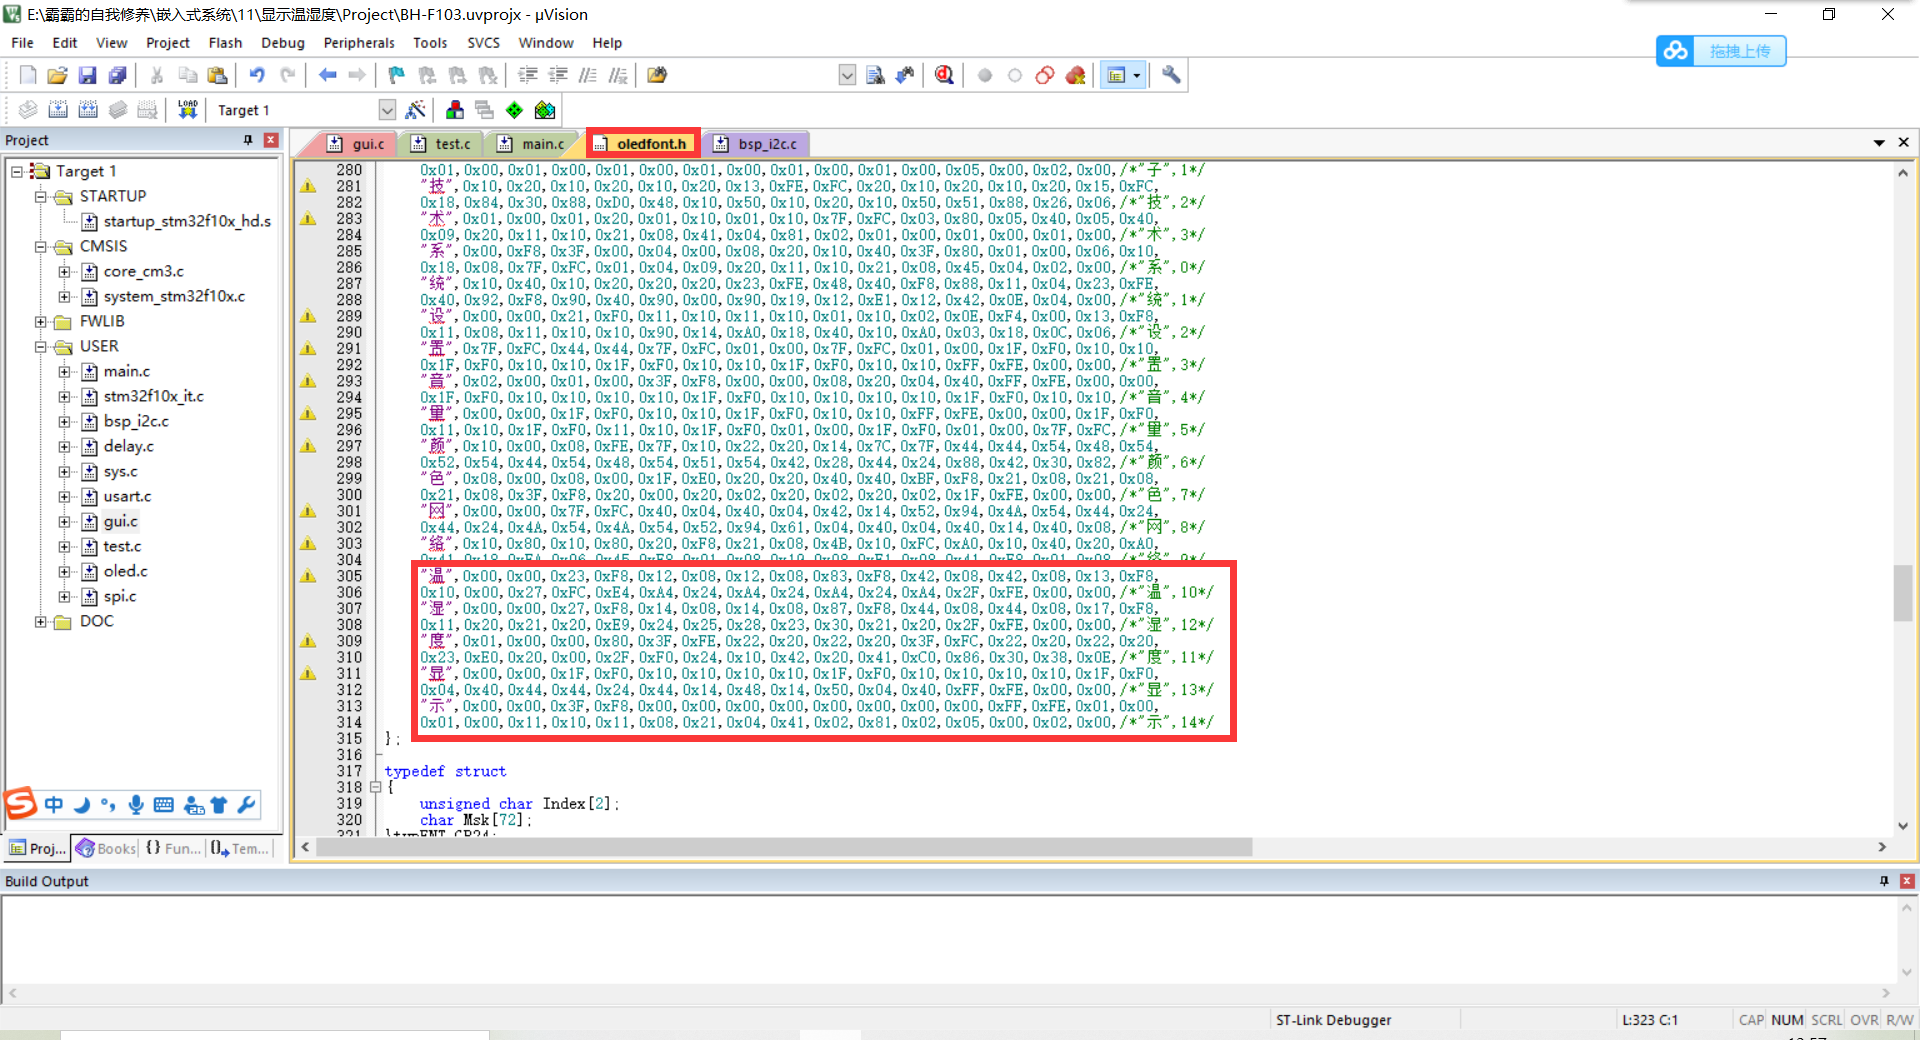Kill all breakpoints icon

(x=1076, y=75)
